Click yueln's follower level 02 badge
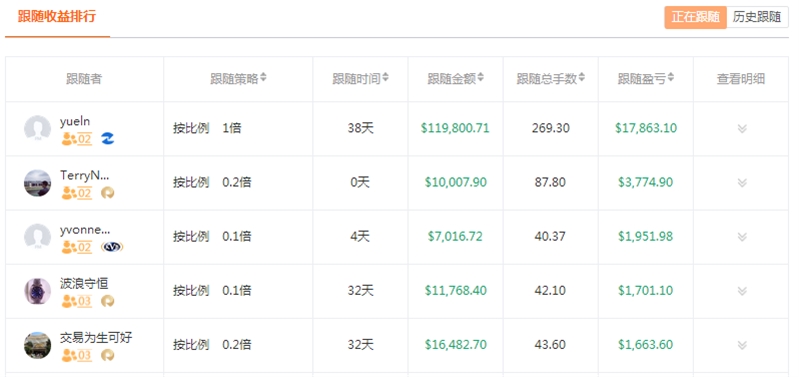799x377 pixels. coord(76,139)
